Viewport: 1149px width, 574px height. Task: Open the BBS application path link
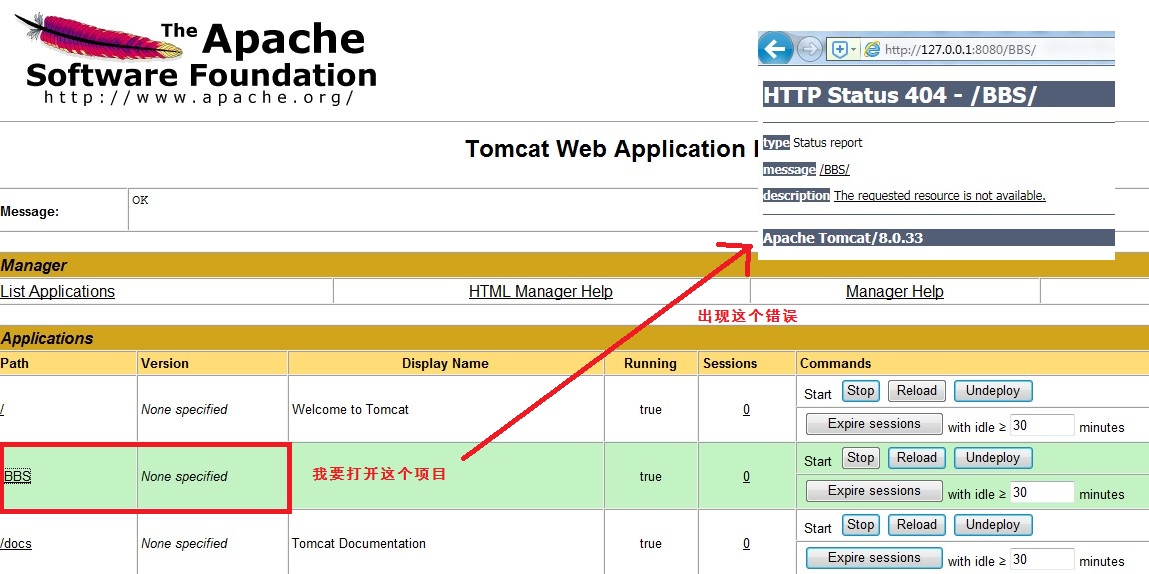[17, 476]
